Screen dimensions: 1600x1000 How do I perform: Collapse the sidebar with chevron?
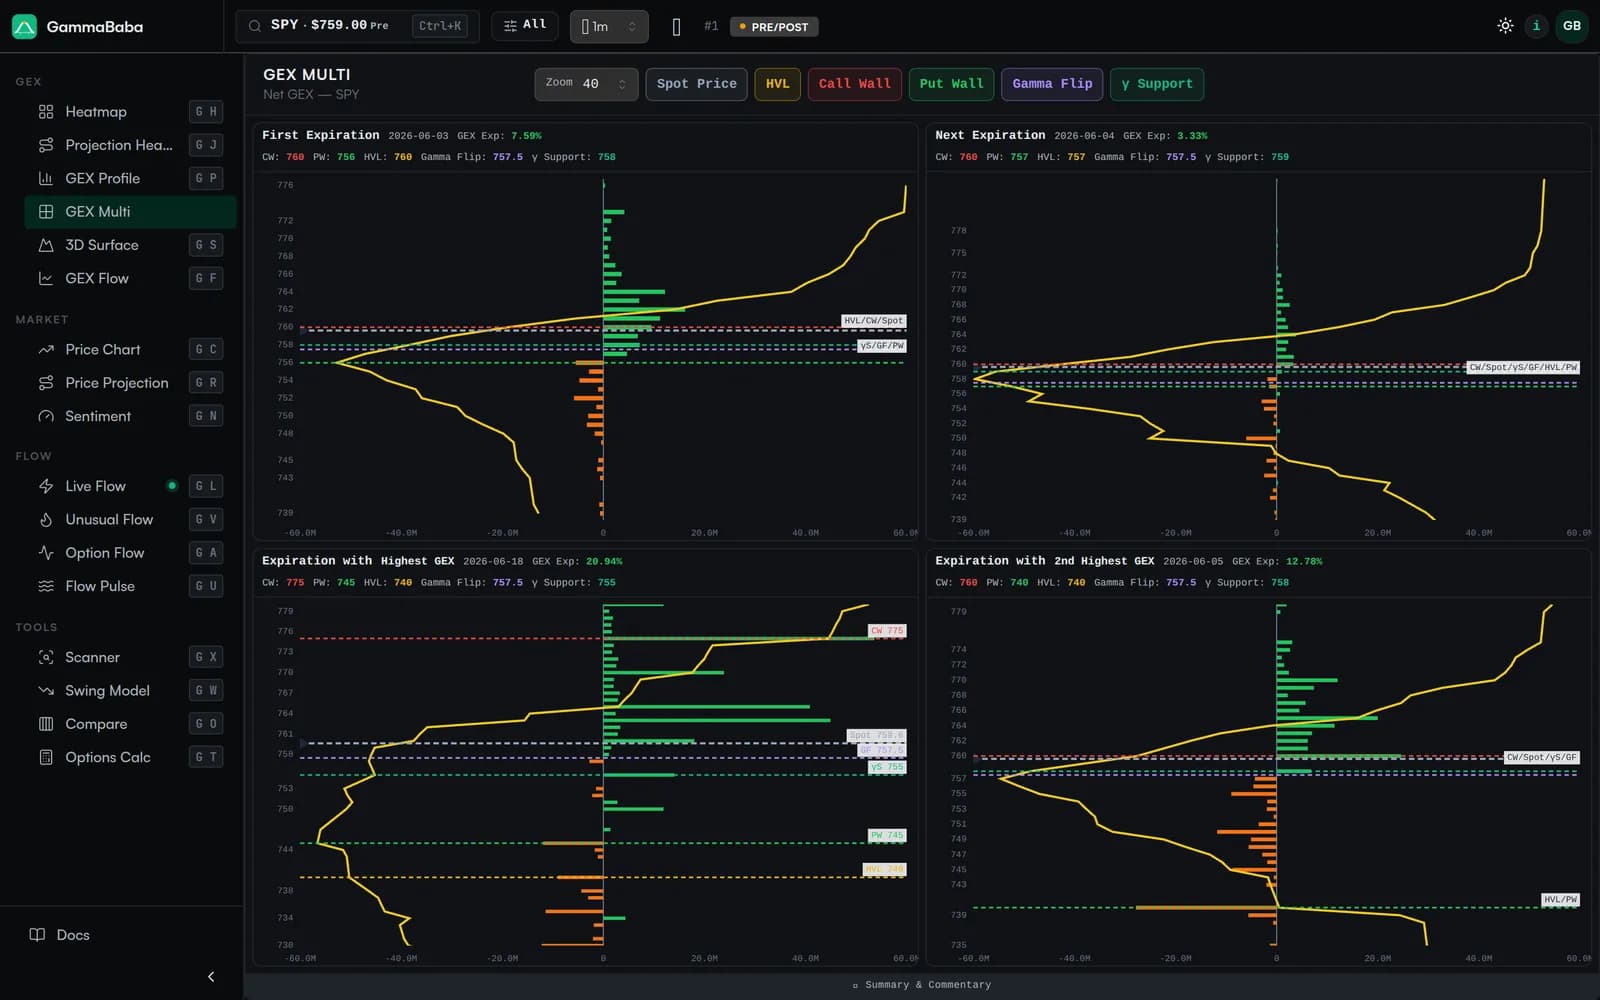211,977
